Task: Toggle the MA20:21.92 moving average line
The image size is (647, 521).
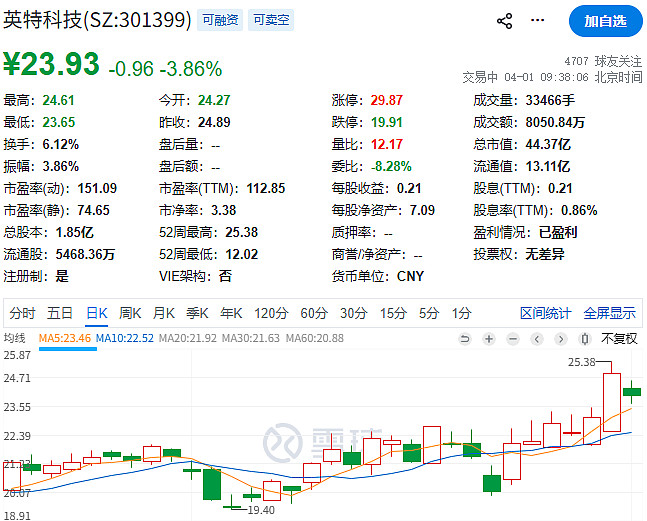Action: coord(188,338)
